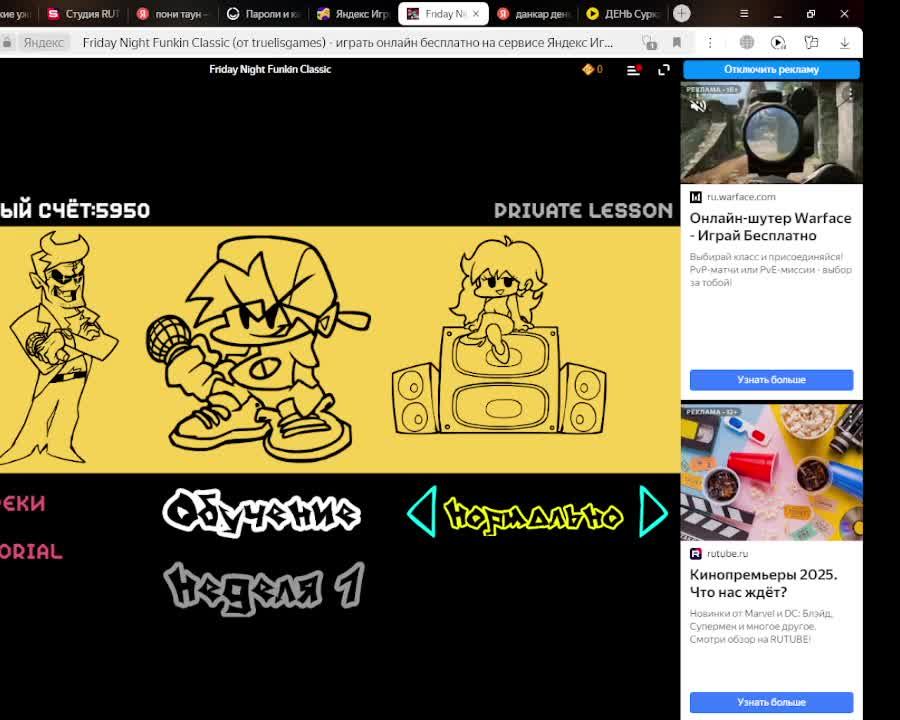Click the video play icon in toolbar
Viewport: 900px width, 720px height.
(x=778, y=42)
